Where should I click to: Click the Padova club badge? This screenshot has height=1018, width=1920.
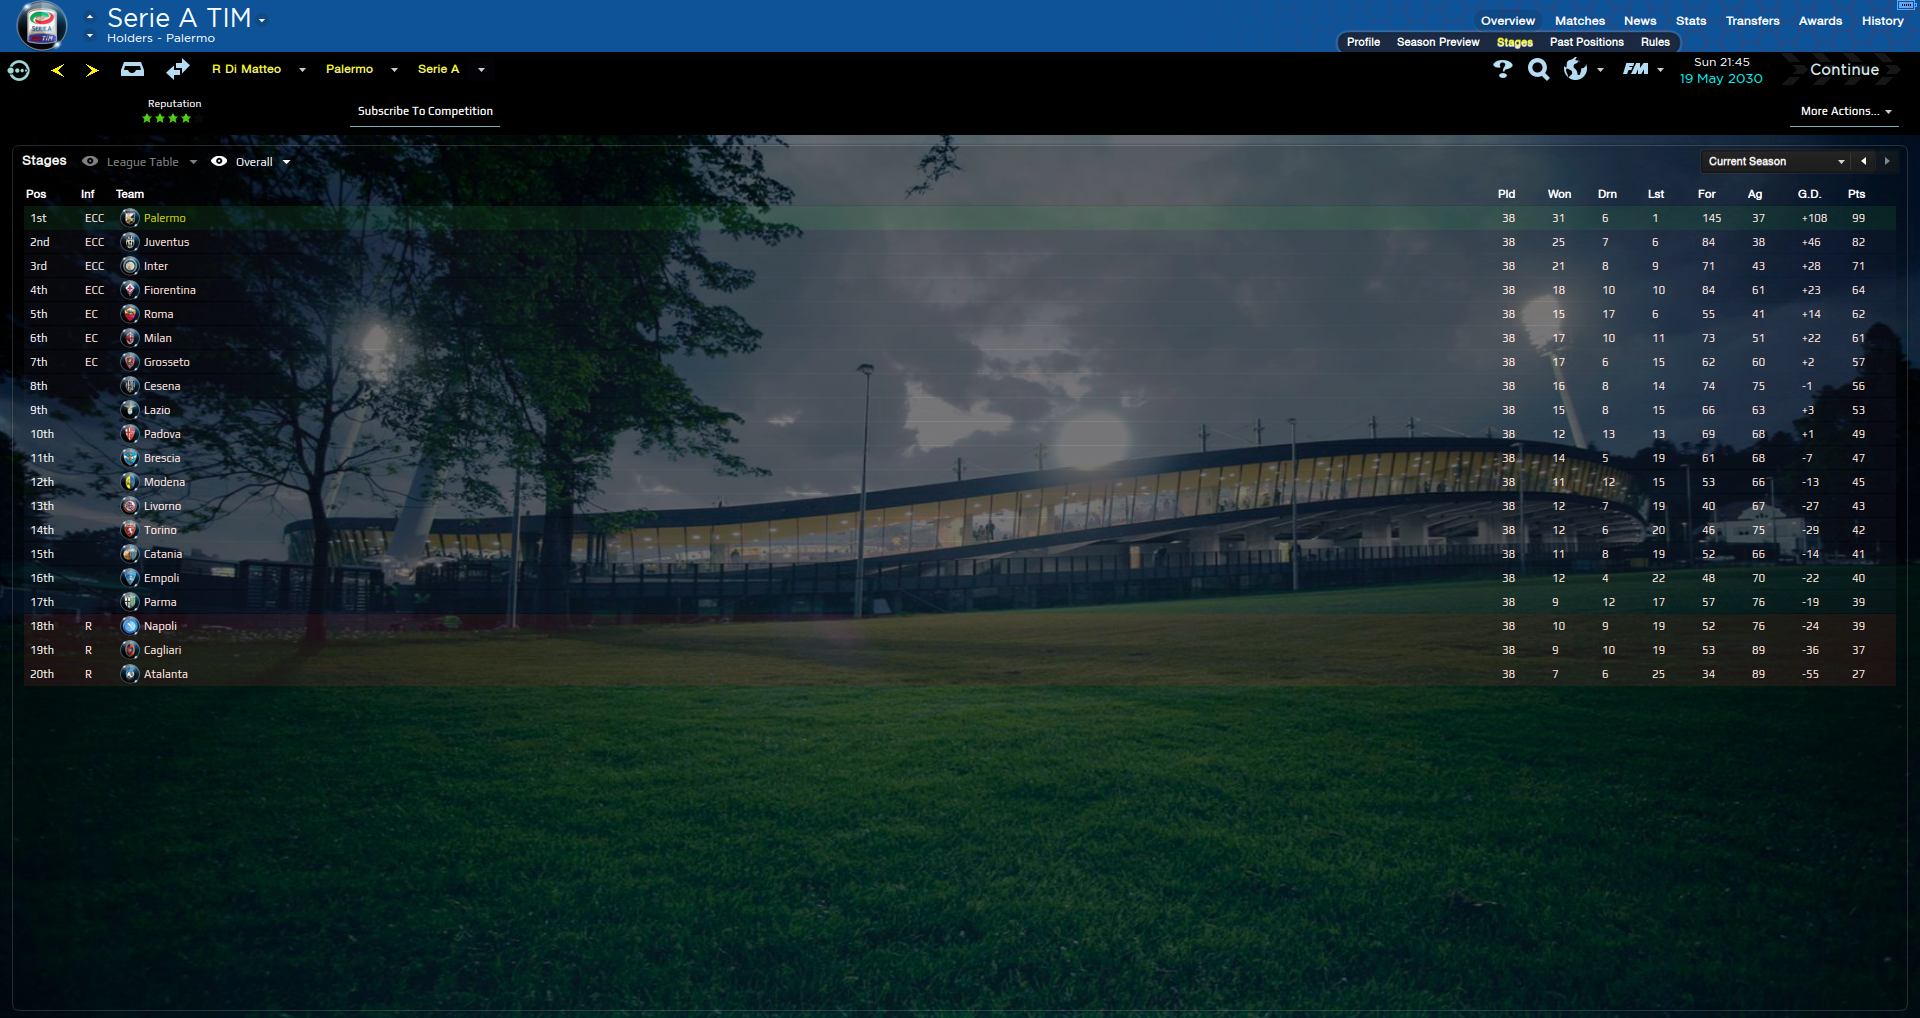click(x=130, y=434)
